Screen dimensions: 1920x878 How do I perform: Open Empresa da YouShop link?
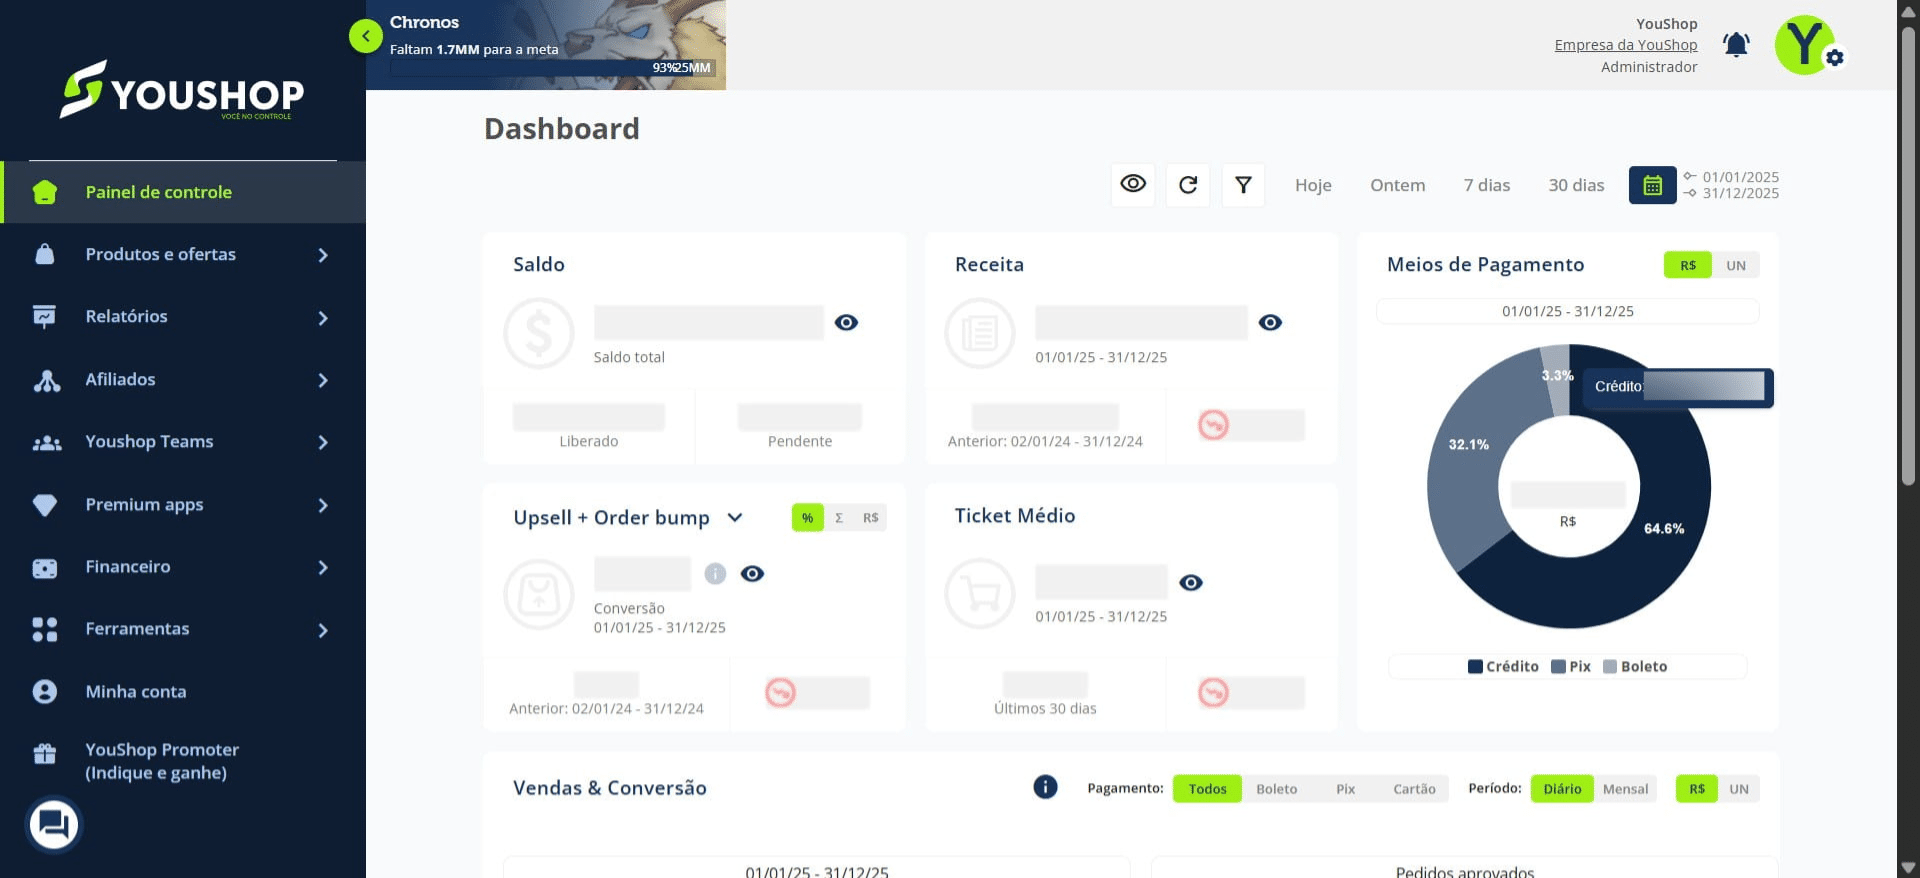point(1625,45)
